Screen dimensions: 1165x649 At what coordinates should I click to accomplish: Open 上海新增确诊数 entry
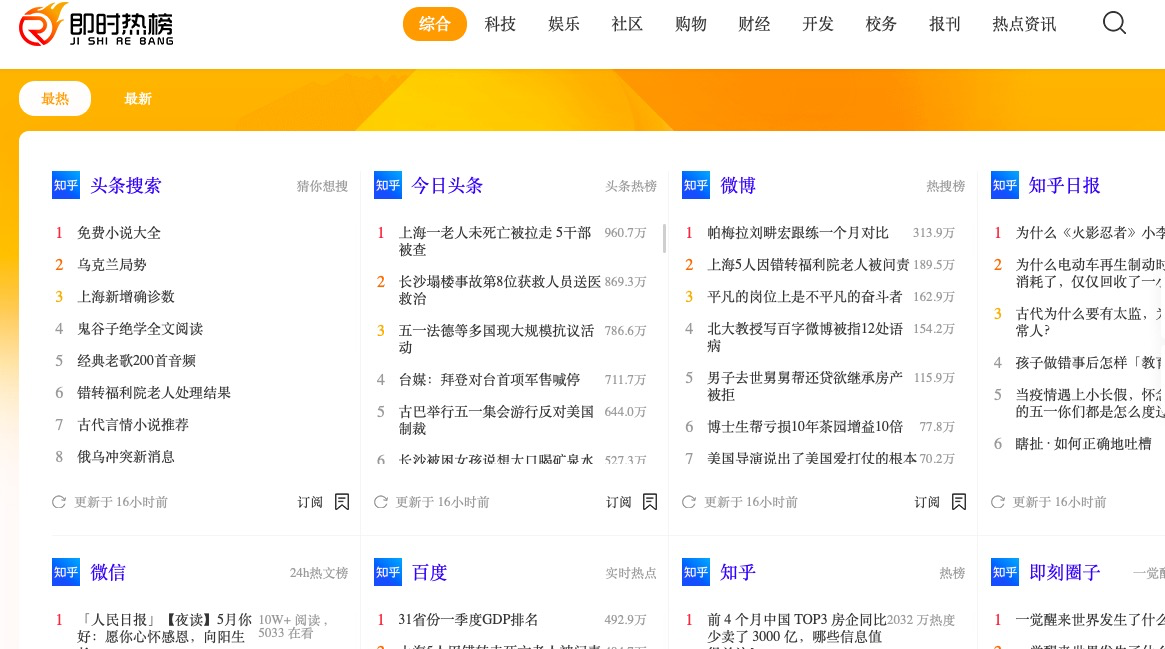click(126, 296)
